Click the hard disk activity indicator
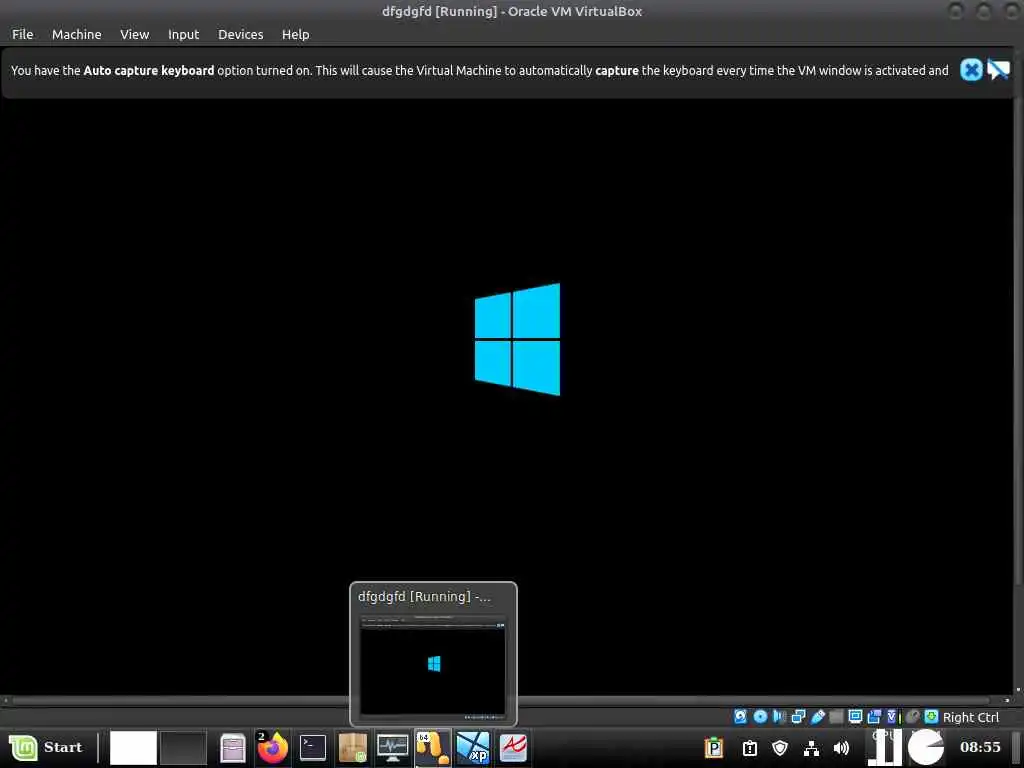 tap(741, 717)
